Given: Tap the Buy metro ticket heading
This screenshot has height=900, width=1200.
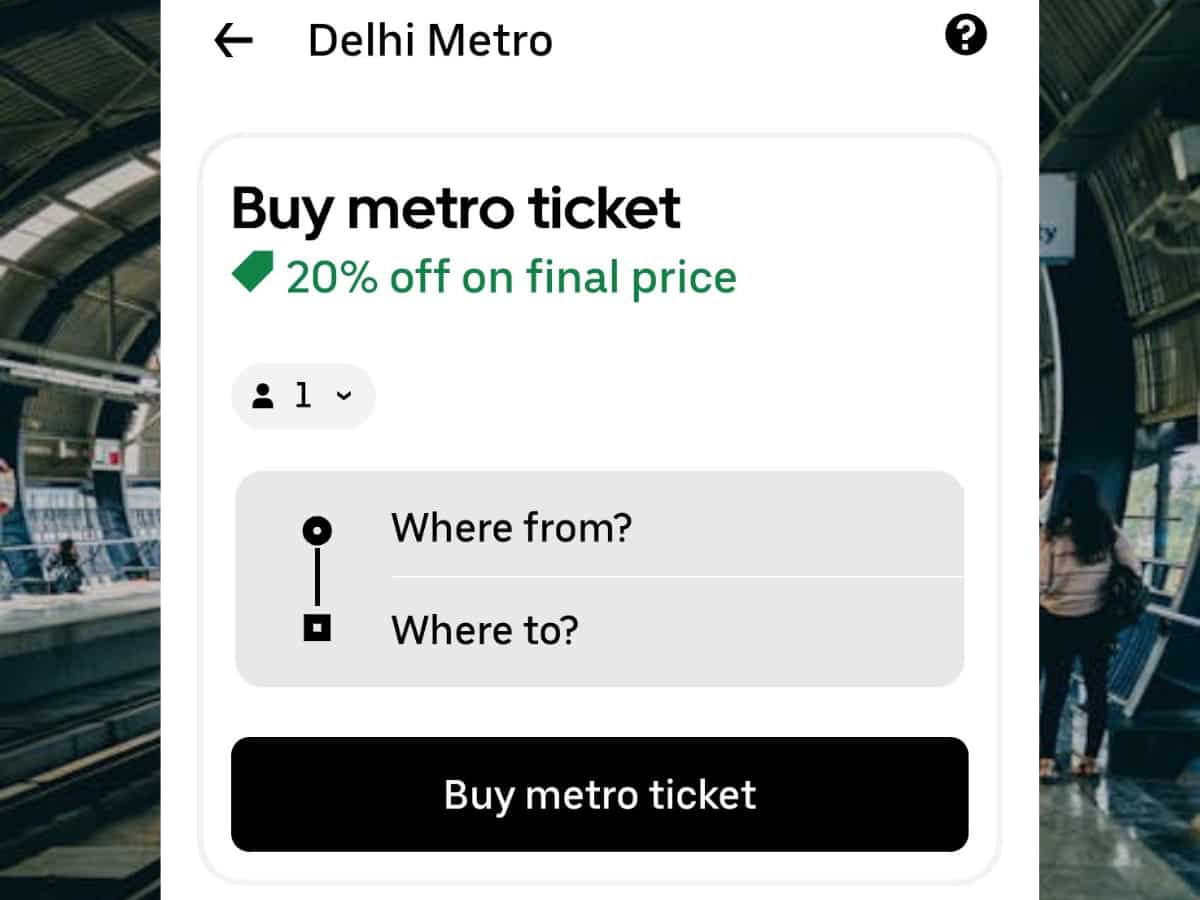Looking at the screenshot, I should (x=455, y=208).
